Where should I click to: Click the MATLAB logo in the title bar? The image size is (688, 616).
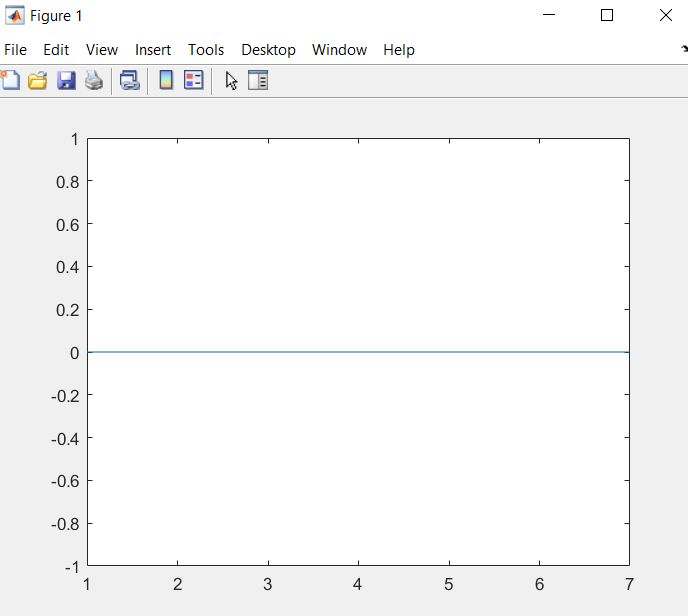pyautogui.click(x=14, y=16)
